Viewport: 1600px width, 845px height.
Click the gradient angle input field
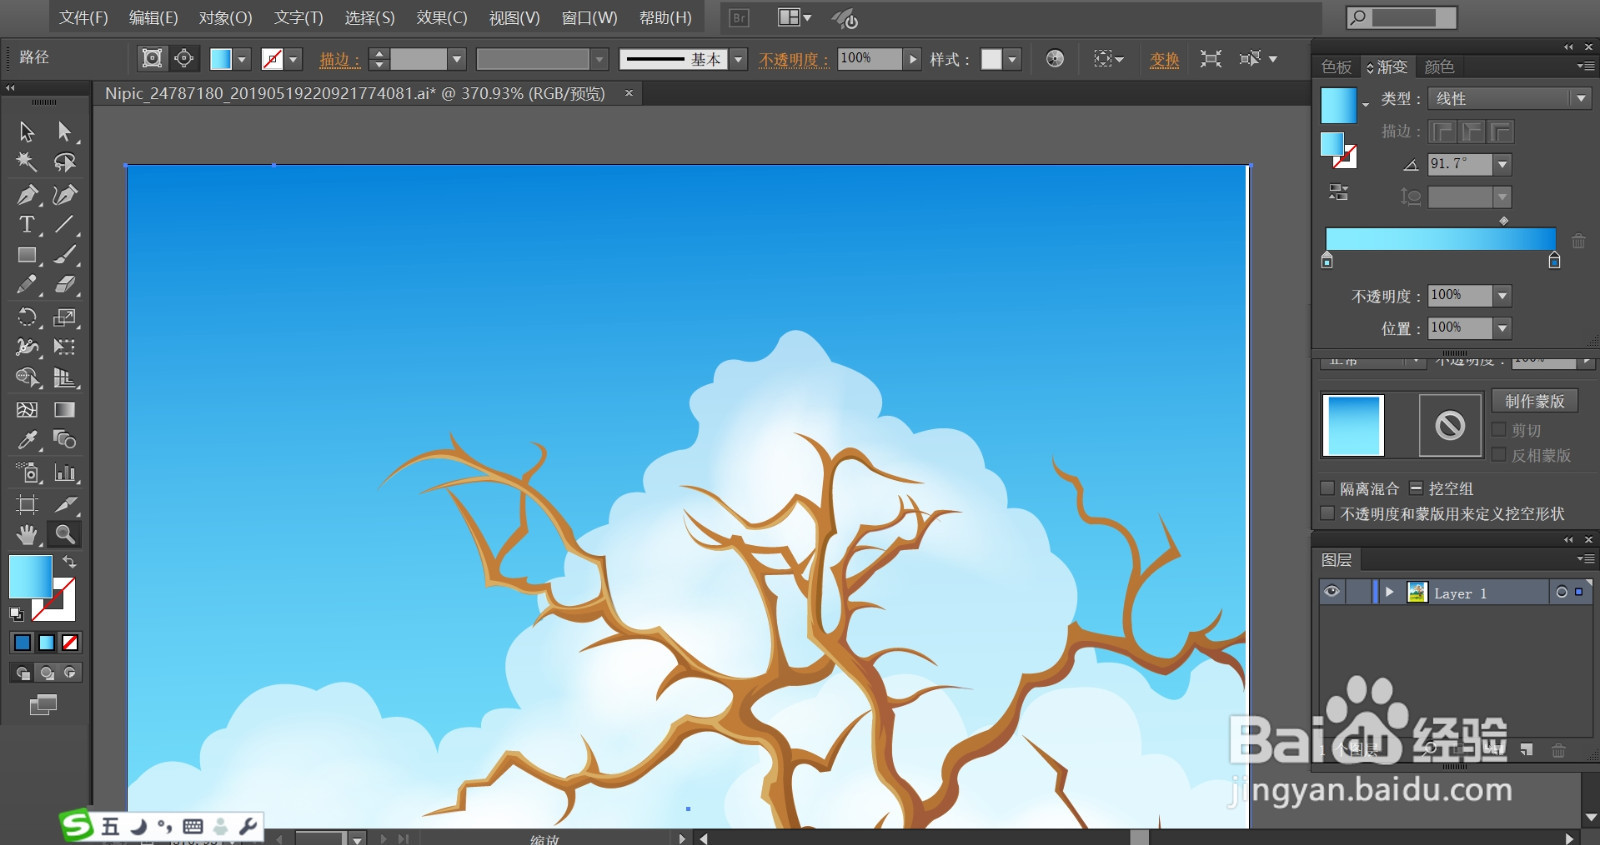(x=1460, y=164)
